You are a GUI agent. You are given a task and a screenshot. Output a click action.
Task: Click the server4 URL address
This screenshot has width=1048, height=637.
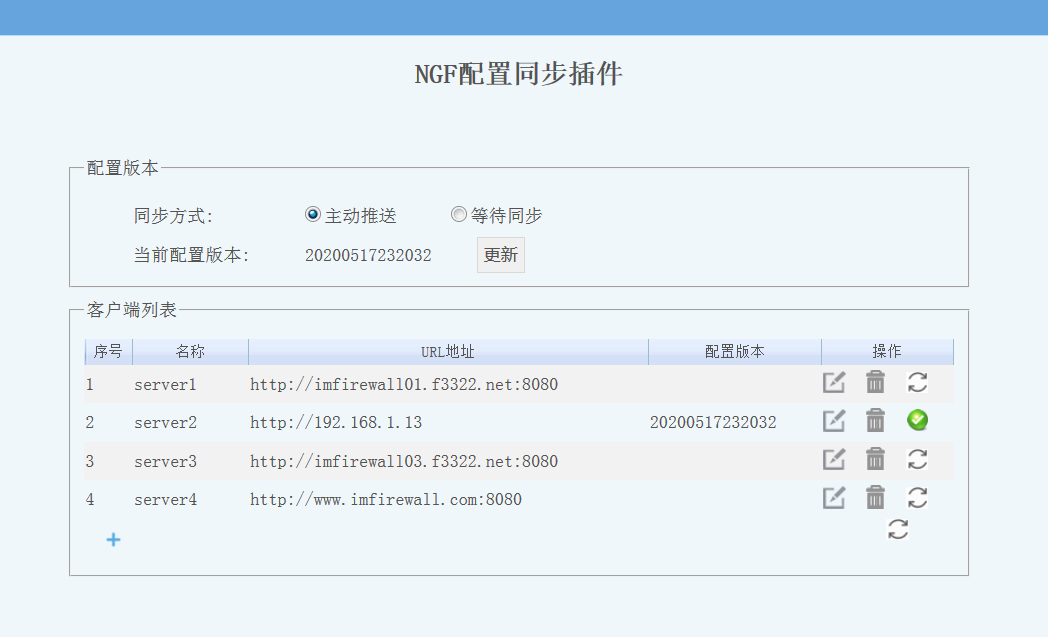[x=385, y=499]
